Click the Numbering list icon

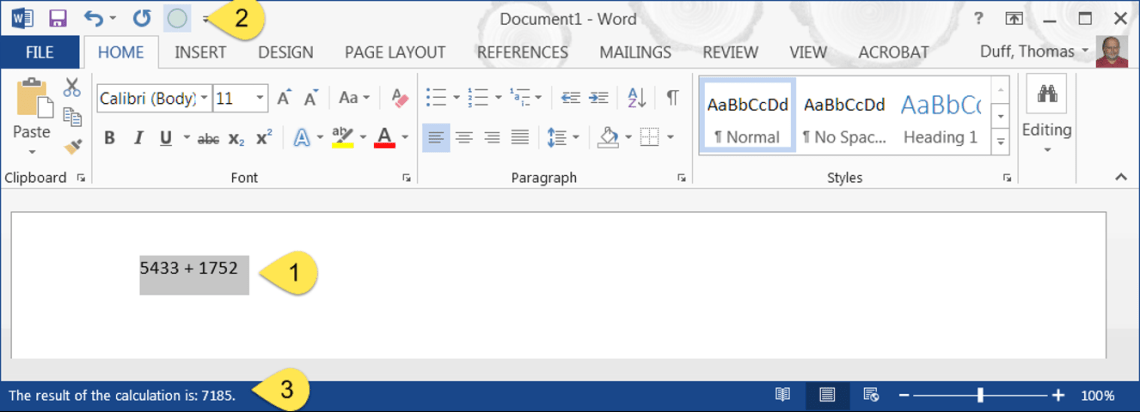[x=478, y=97]
